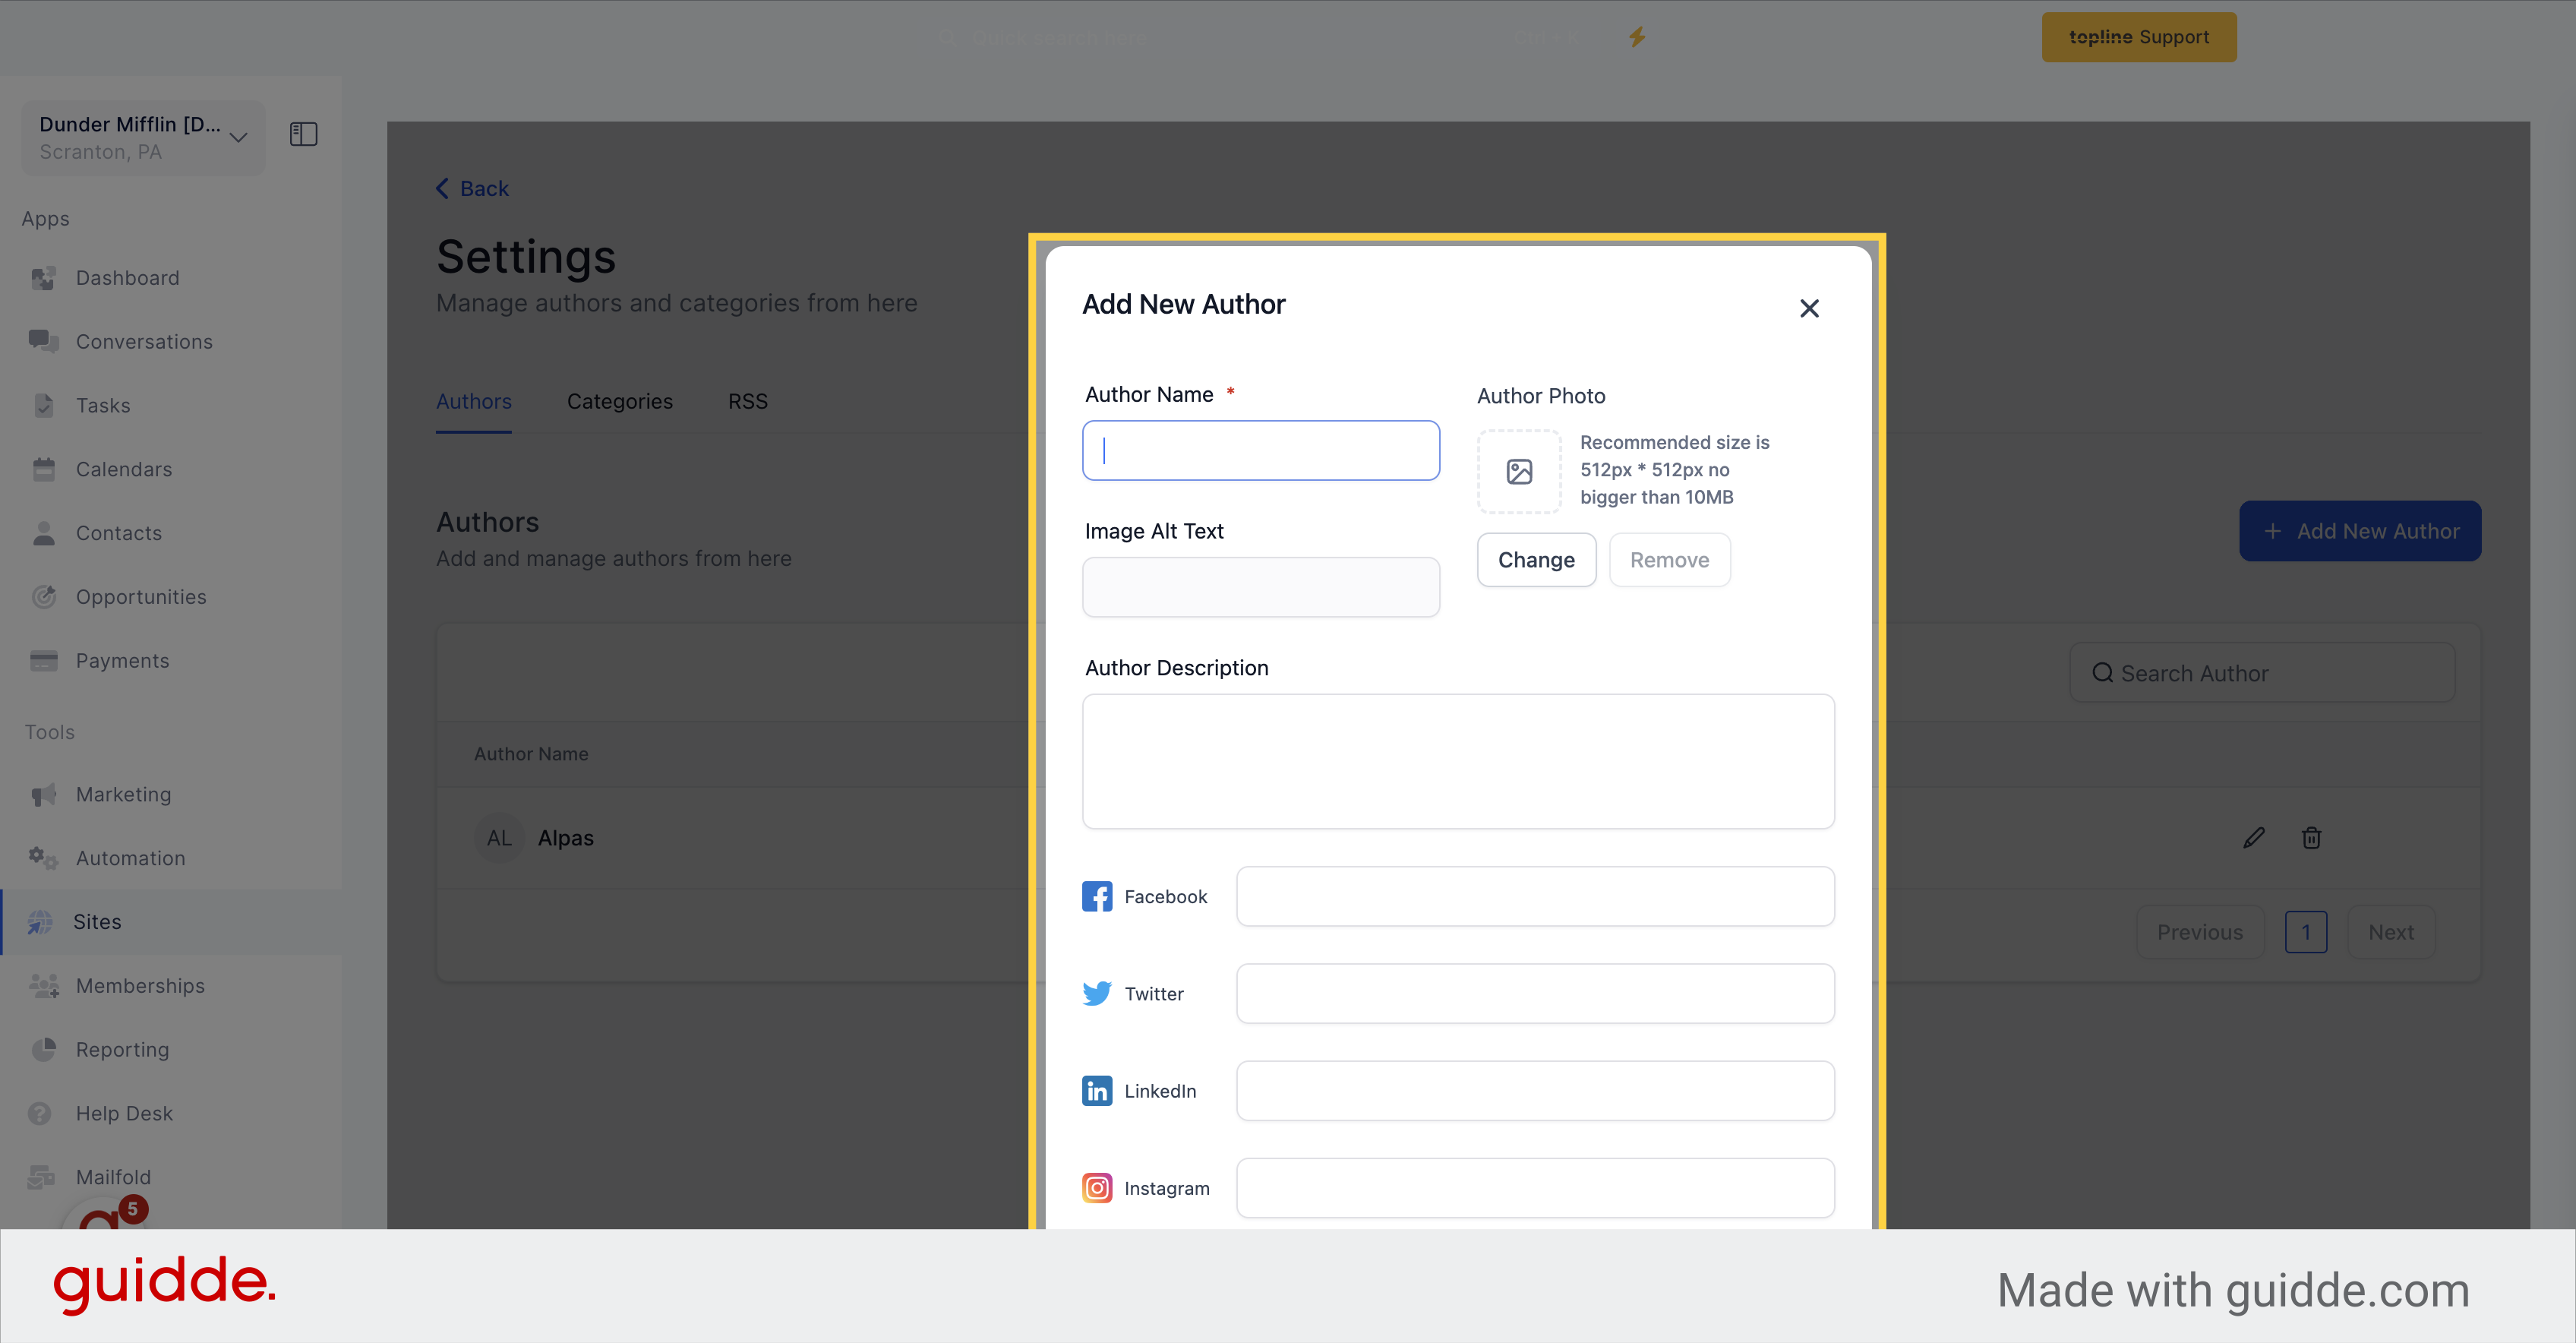Viewport: 2576px width, 1343px height.
Task: Edit the Alpas author with pencil icon
Action: 2254,838
